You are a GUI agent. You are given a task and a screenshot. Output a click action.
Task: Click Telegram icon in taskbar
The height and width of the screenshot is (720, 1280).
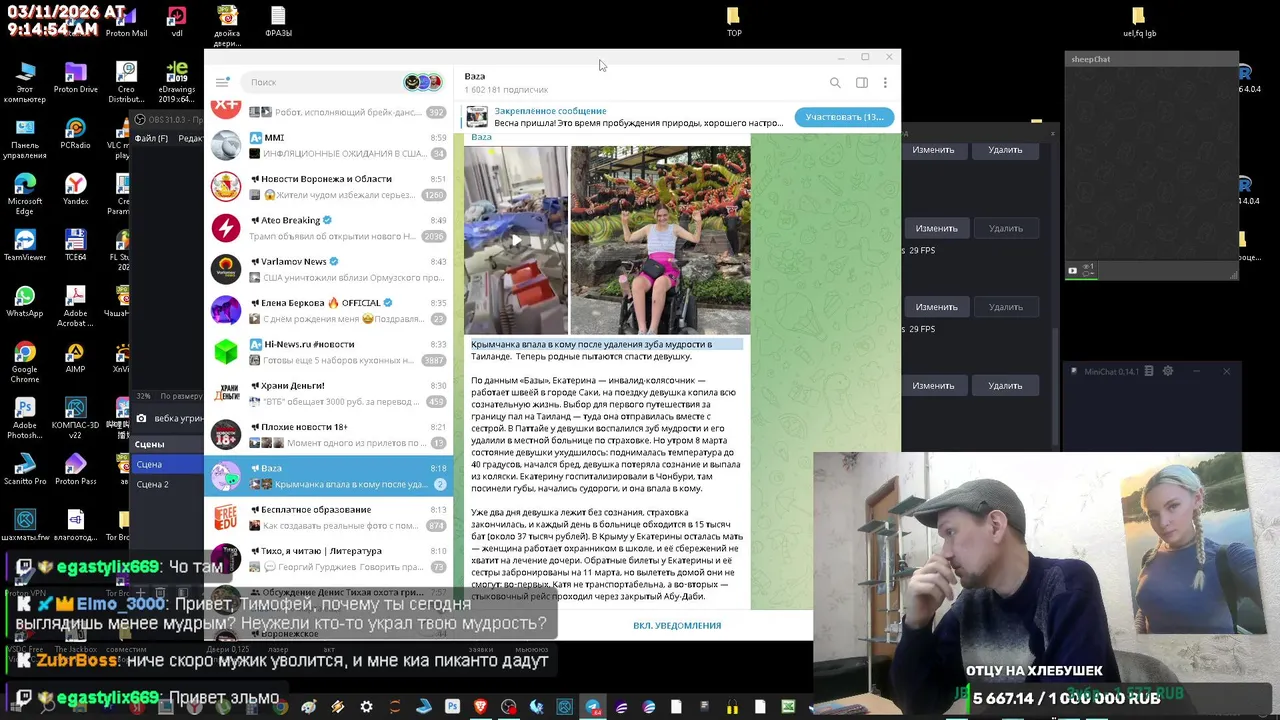[593, 707]
